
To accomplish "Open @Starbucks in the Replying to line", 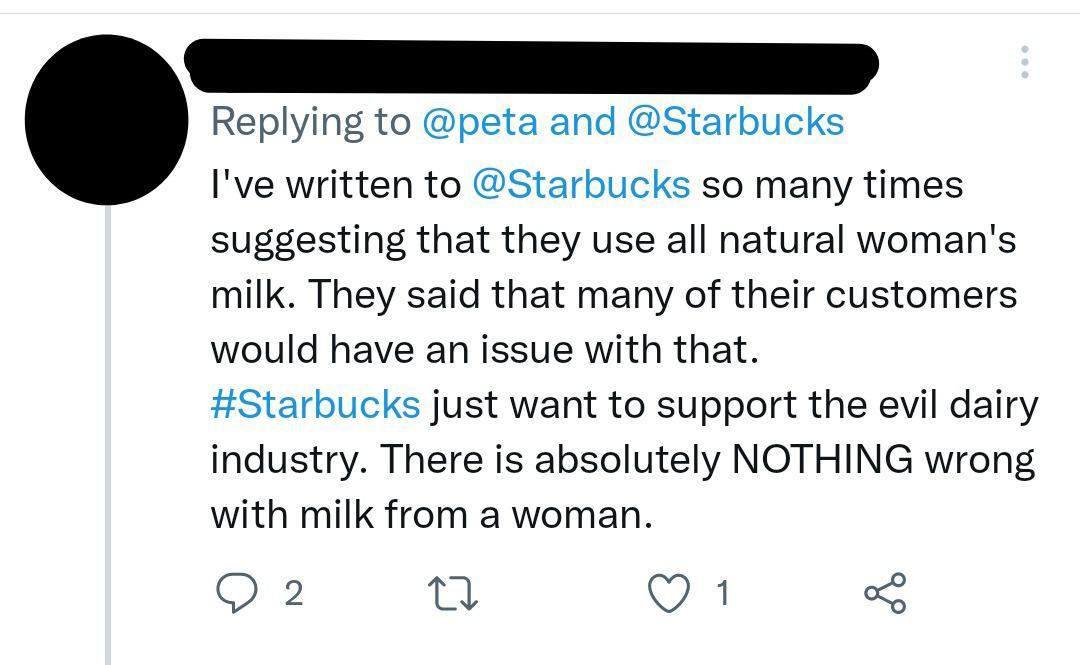I will 735,122.
